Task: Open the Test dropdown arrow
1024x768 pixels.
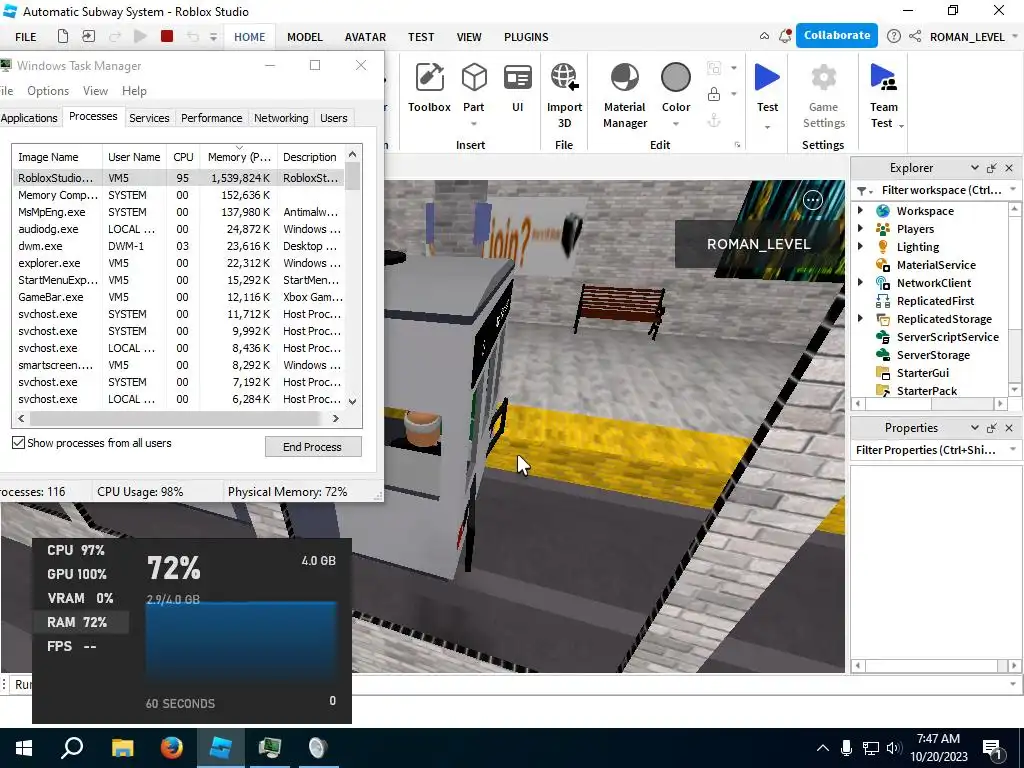Action: (767, 127)
